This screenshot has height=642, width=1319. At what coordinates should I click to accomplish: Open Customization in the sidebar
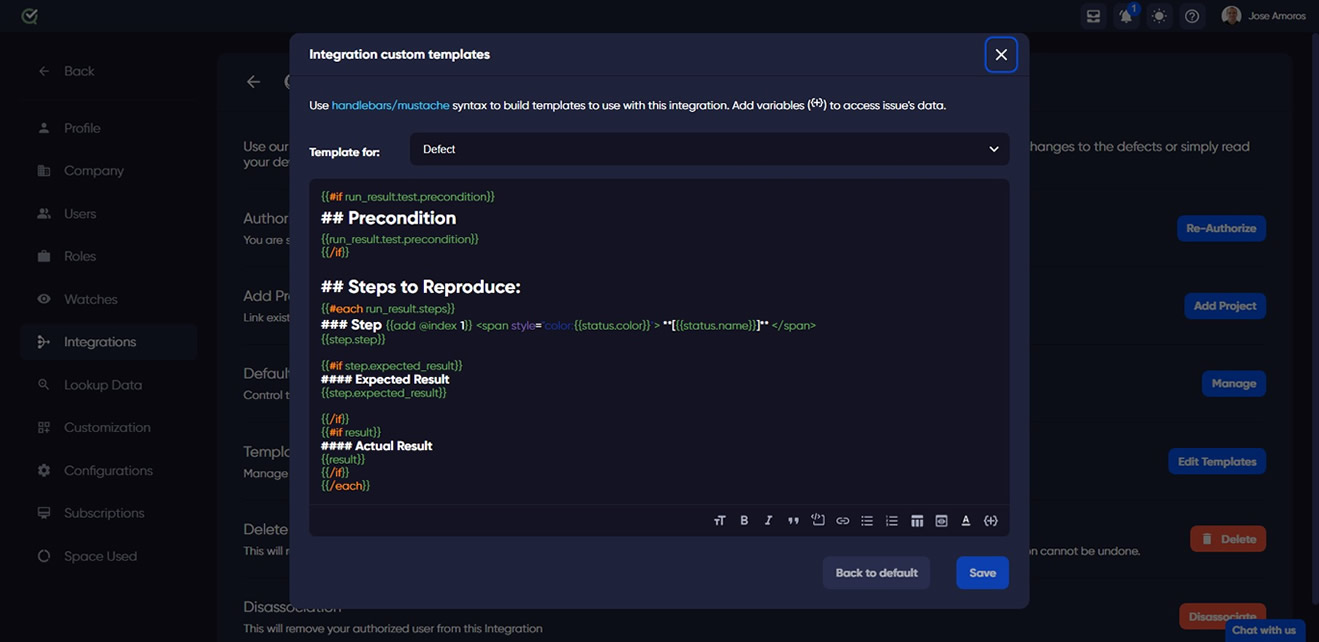108,427
